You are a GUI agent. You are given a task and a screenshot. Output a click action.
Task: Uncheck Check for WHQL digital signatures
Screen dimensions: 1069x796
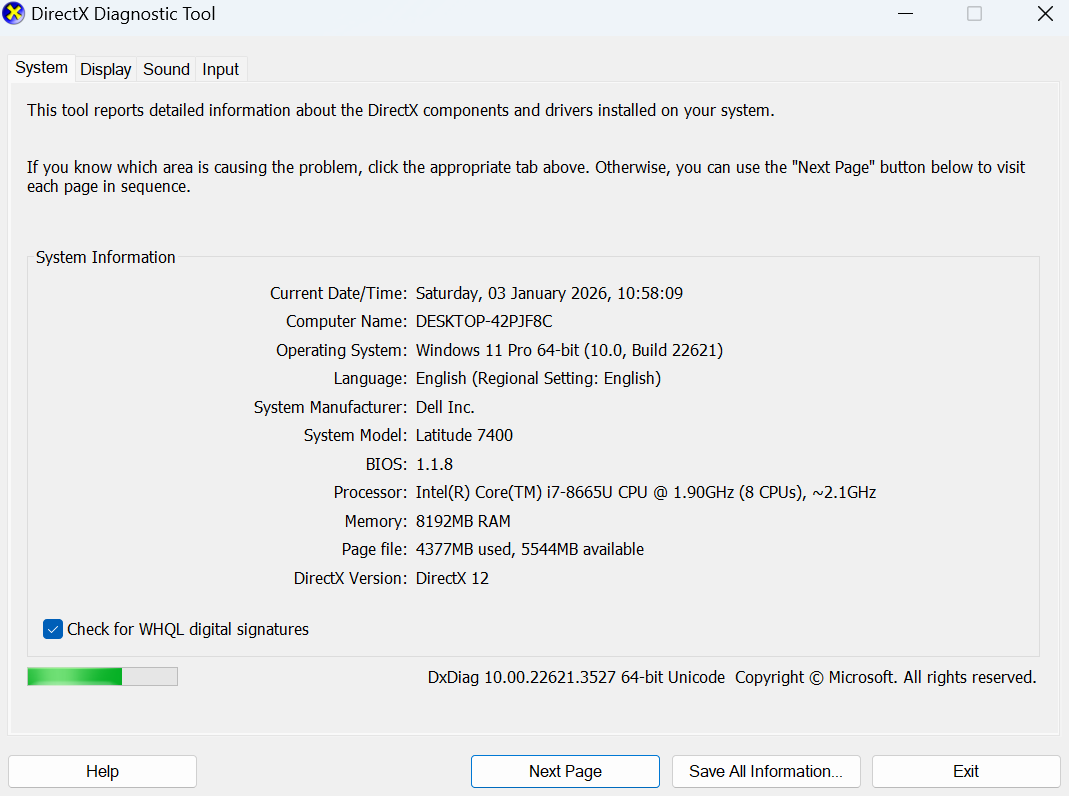52,629
